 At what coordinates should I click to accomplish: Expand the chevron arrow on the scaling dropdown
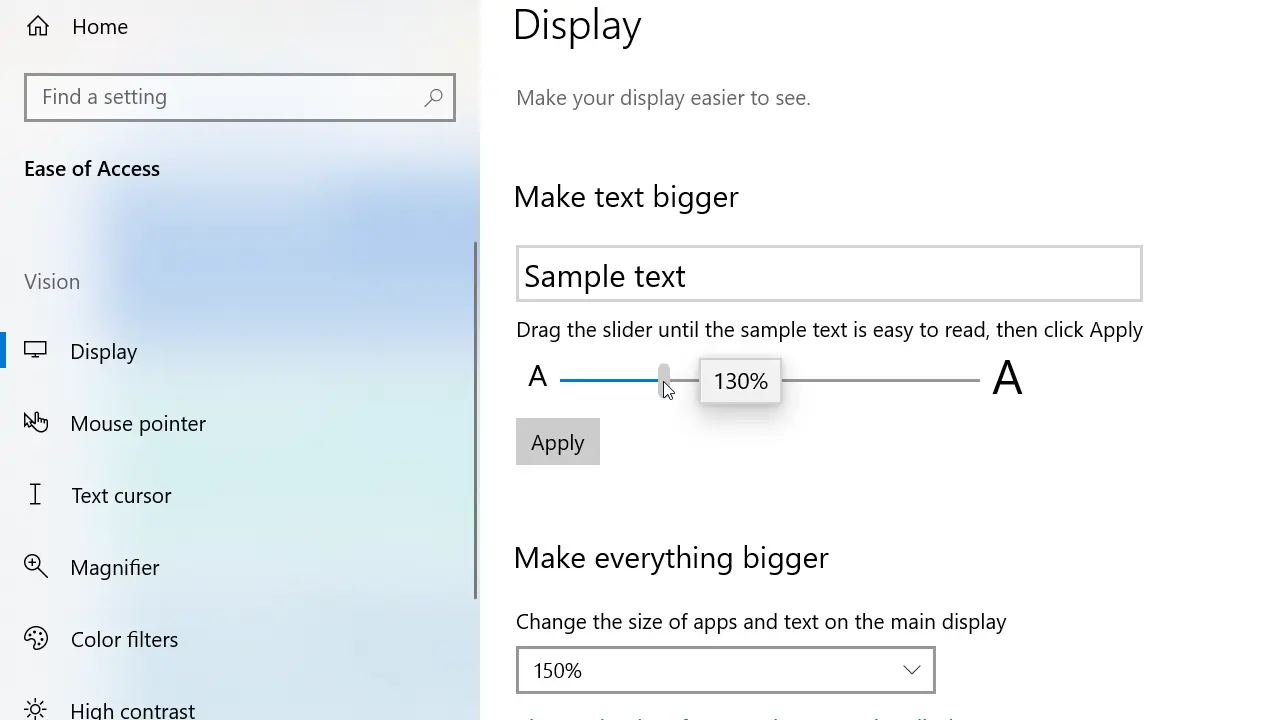(911, 670)
